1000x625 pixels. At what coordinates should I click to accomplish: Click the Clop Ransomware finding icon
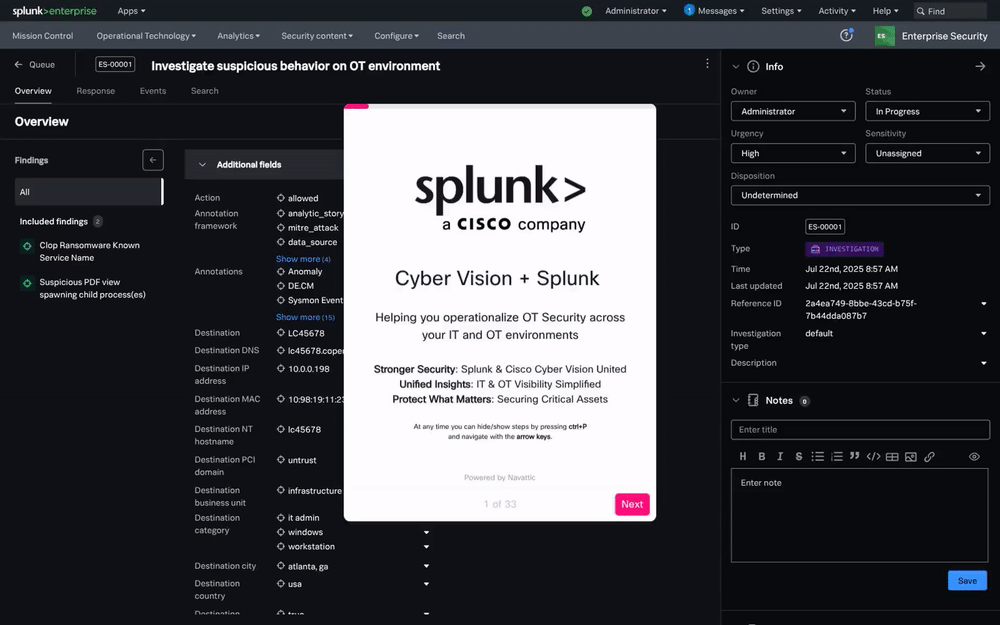(x=27, y=246)
